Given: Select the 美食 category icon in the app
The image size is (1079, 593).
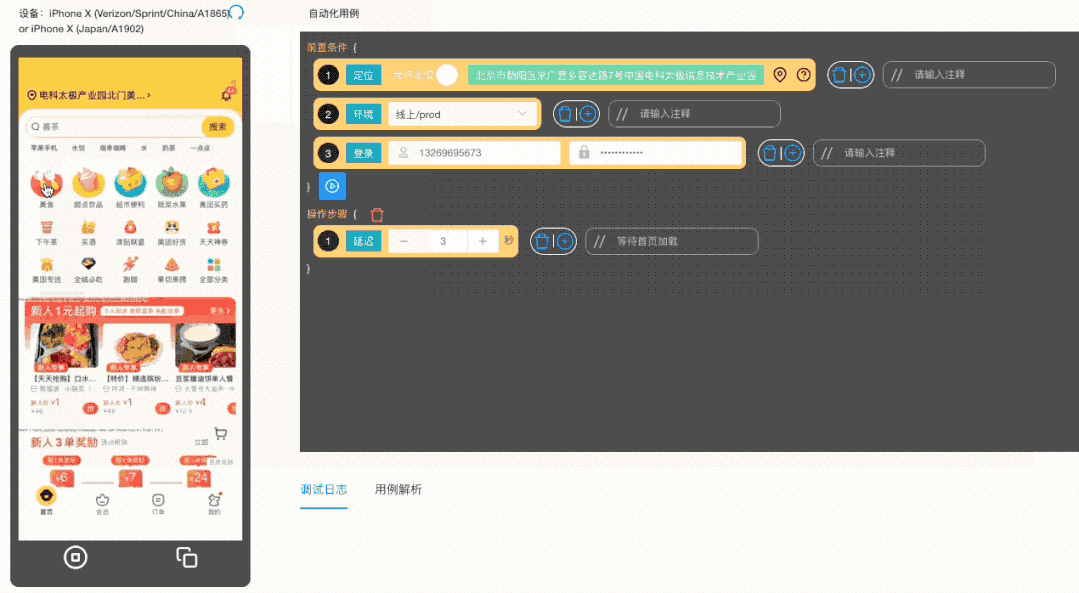Looking at the screenshot, I should click(x=44, y=185).
